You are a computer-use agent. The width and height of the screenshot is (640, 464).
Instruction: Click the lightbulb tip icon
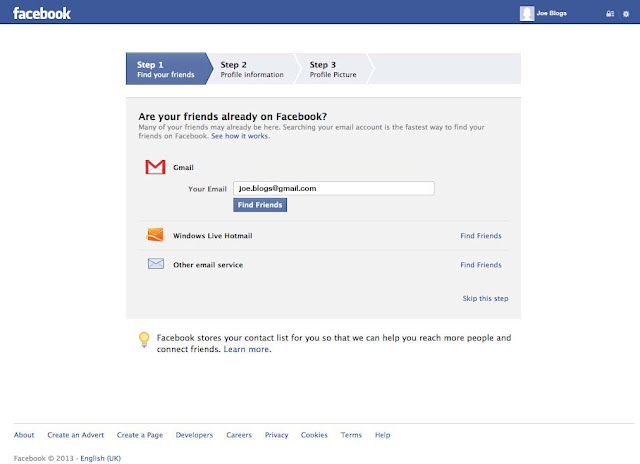[x=144, y=339]
